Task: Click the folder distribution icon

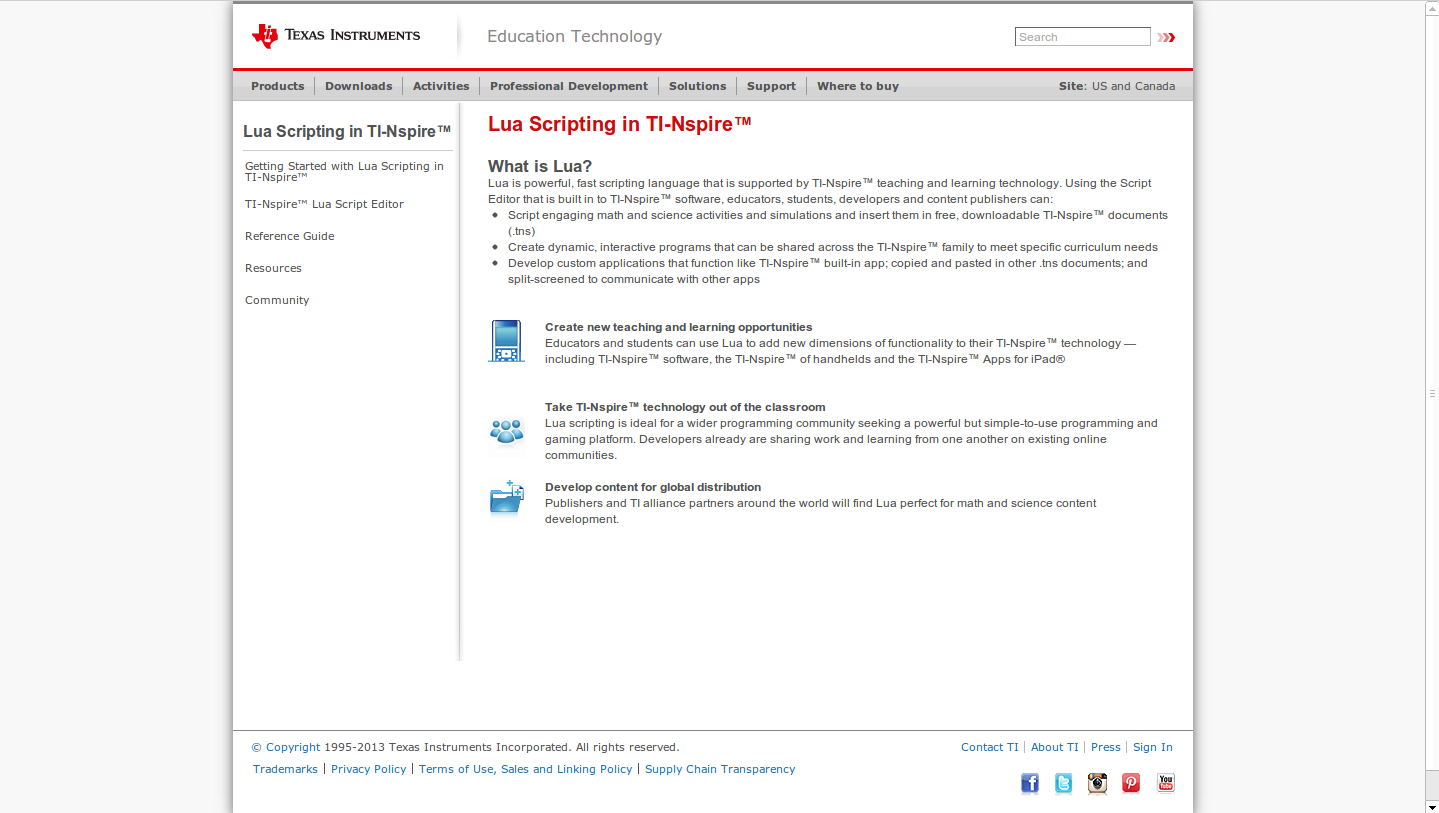Action: coord(507,497)
